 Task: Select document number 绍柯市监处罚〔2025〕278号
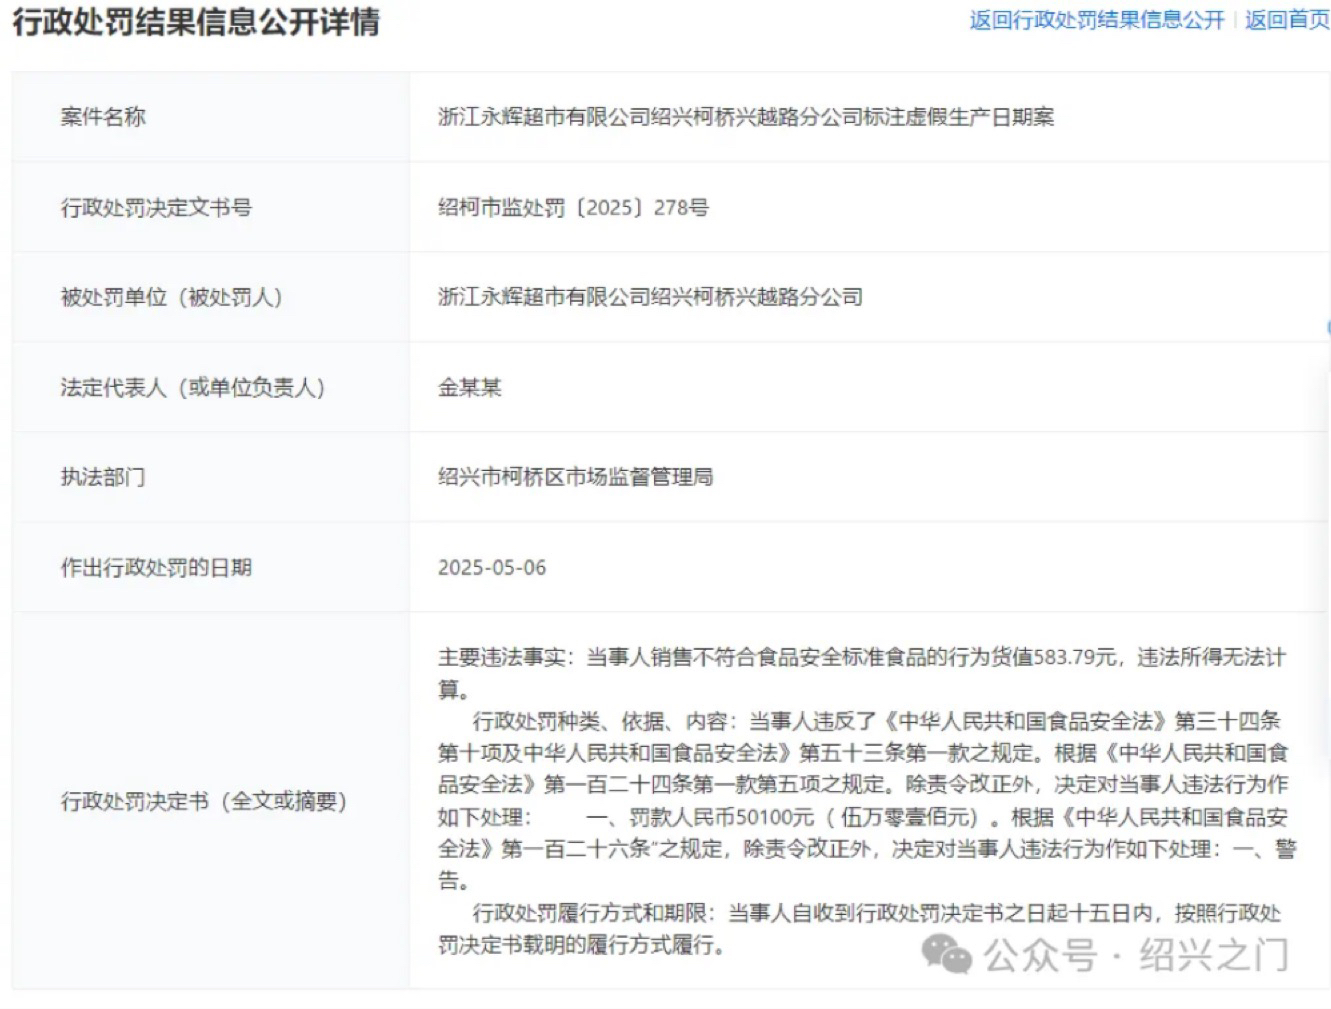pyautogui.click(x=573, y=207)
